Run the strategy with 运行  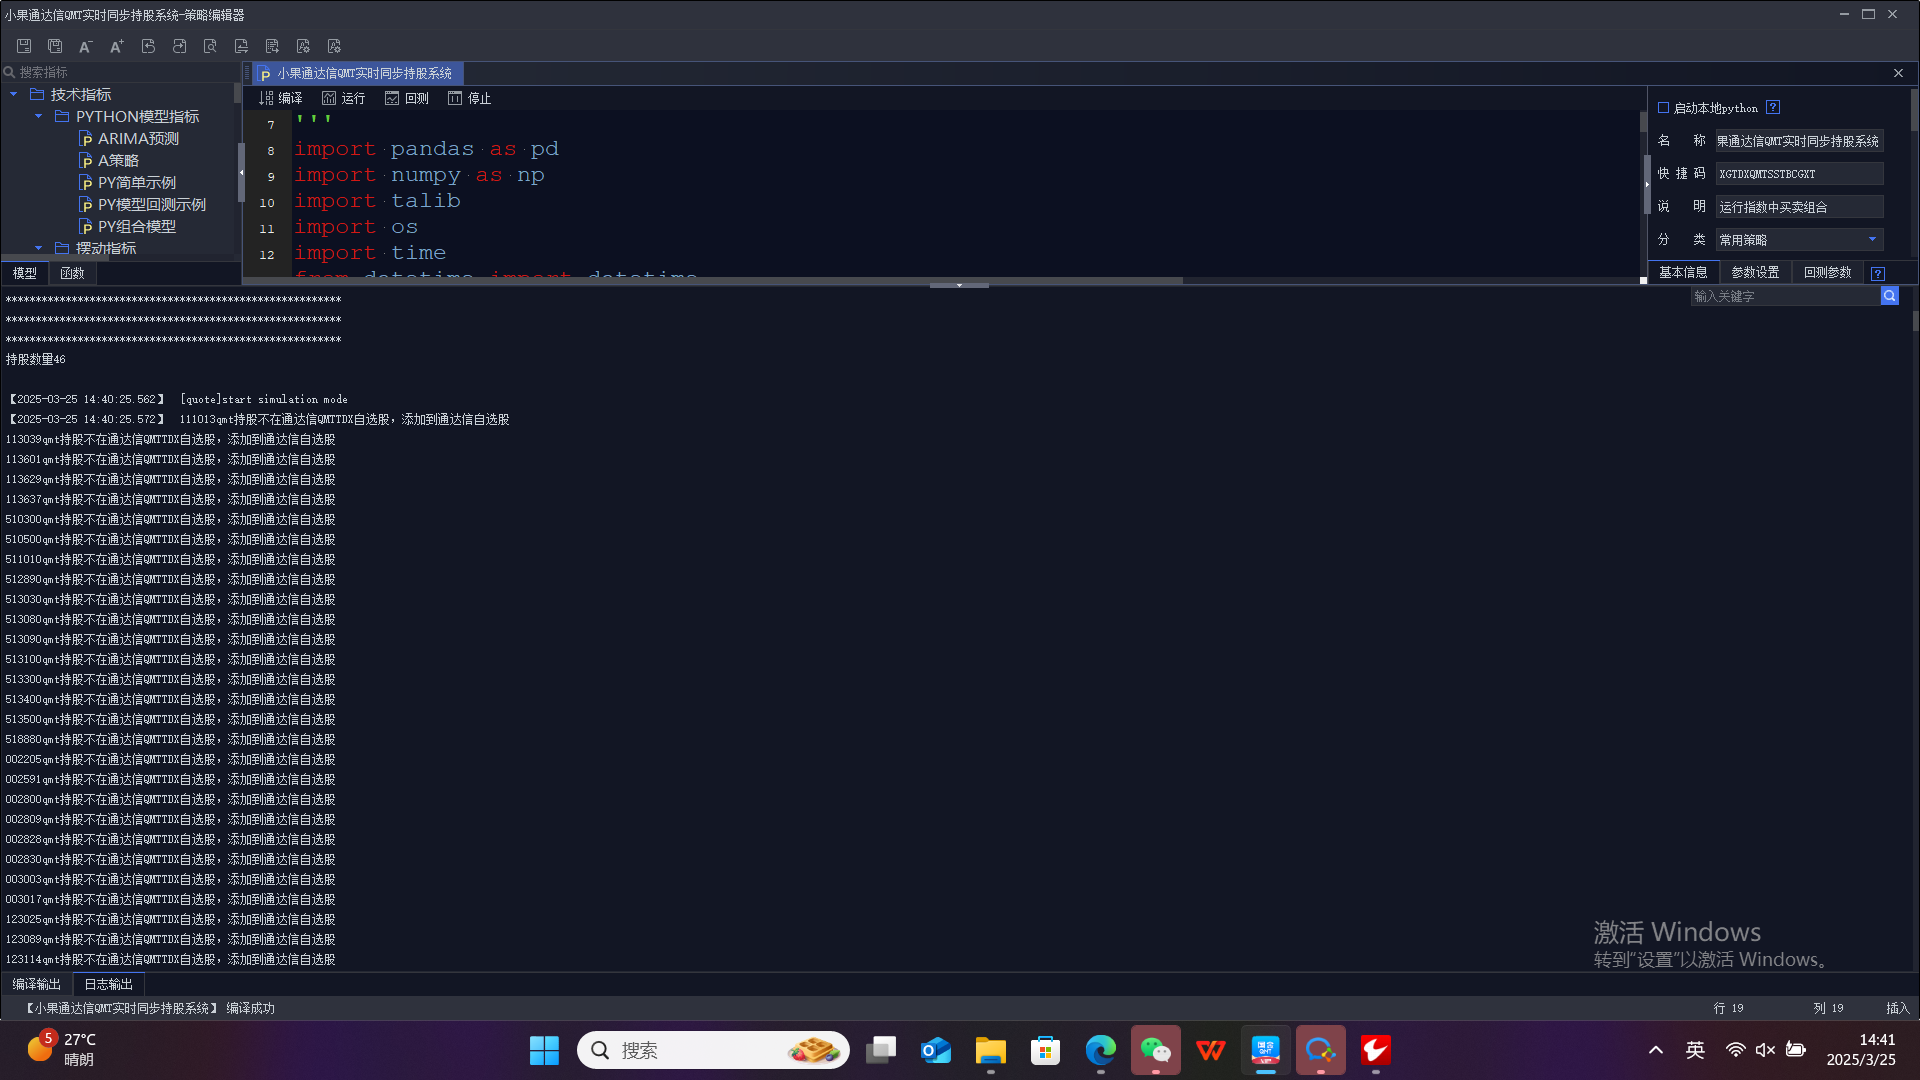click(343, 98)
